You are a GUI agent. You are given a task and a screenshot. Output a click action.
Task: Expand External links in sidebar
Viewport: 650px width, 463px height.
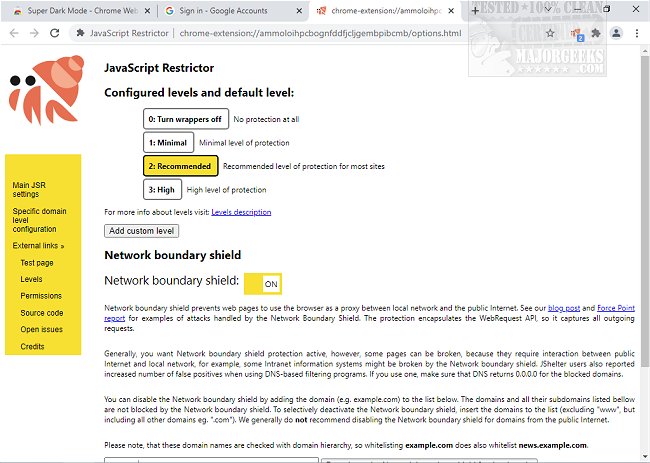click(x=38, y=245)
